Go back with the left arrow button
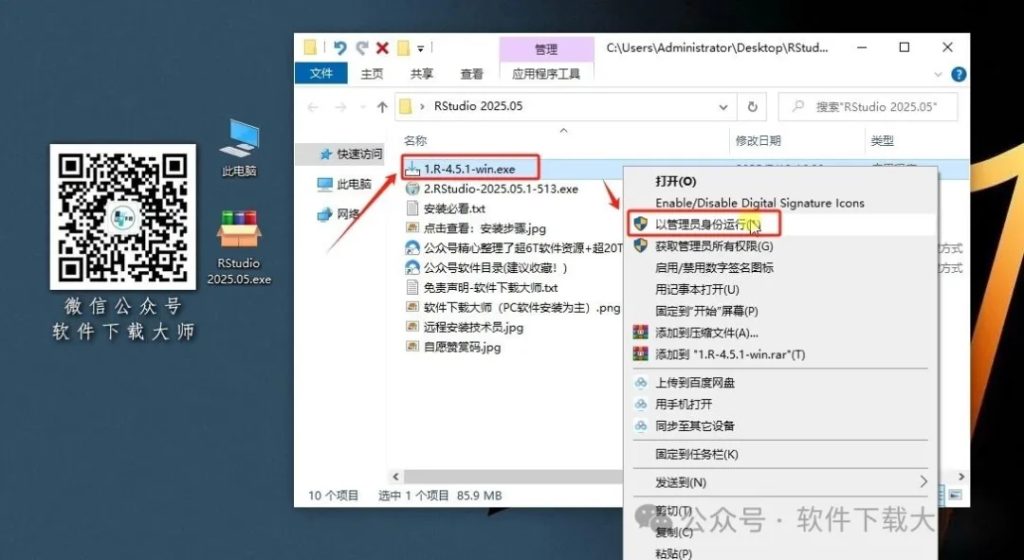 [313, 107]
